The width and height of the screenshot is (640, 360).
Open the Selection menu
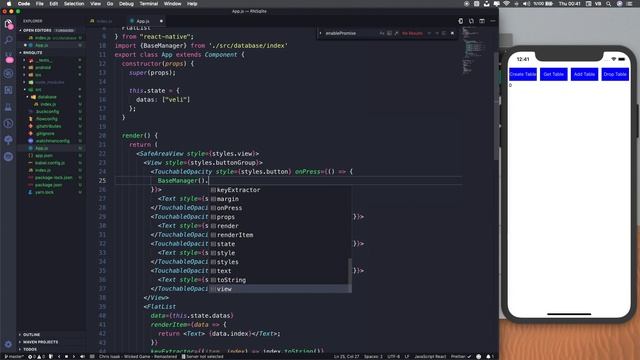(74, 4)
